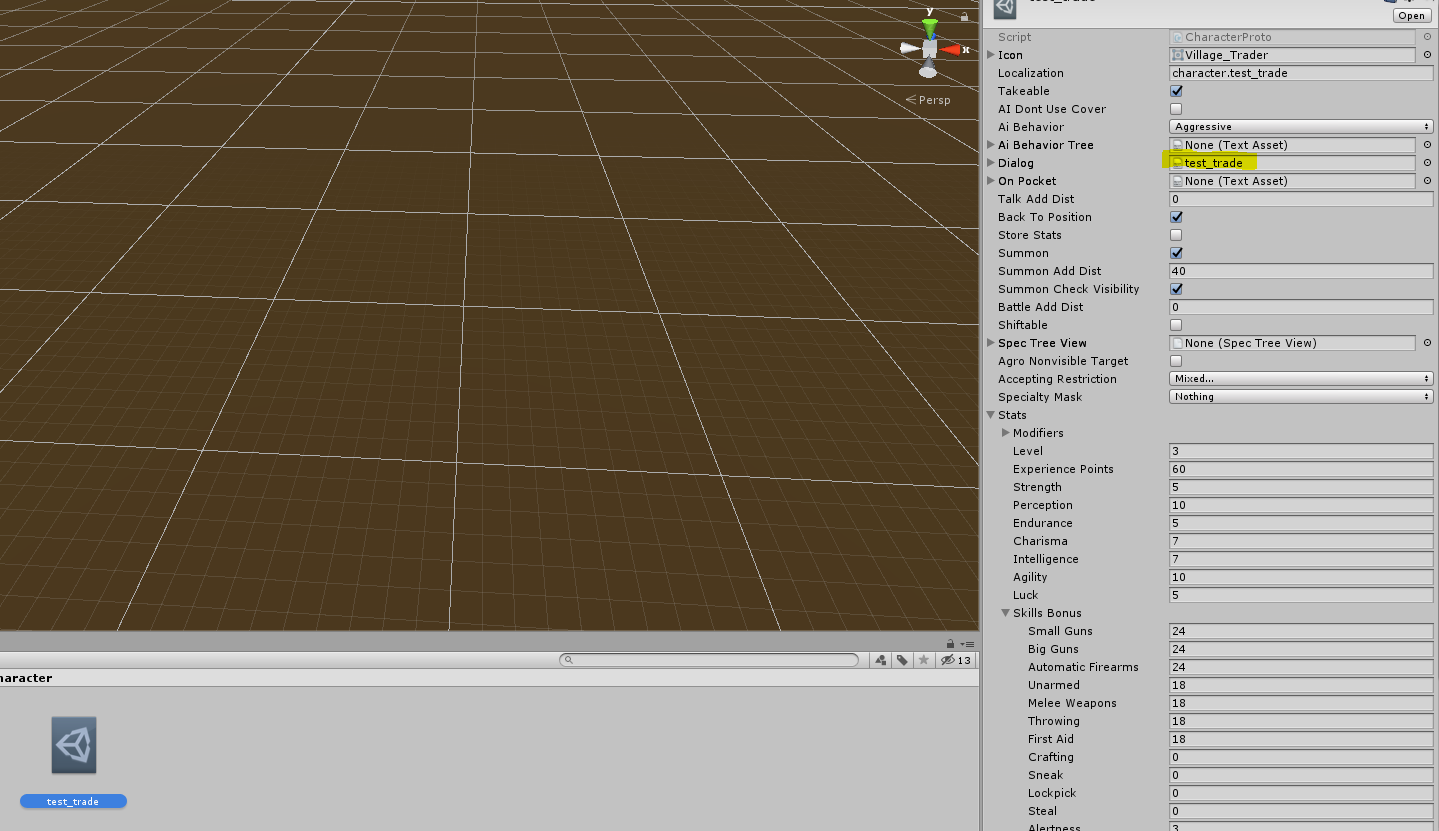Screen dimensions: 1439x831
Task: Click the Level value field
Action: click(x=1301, y=451)
